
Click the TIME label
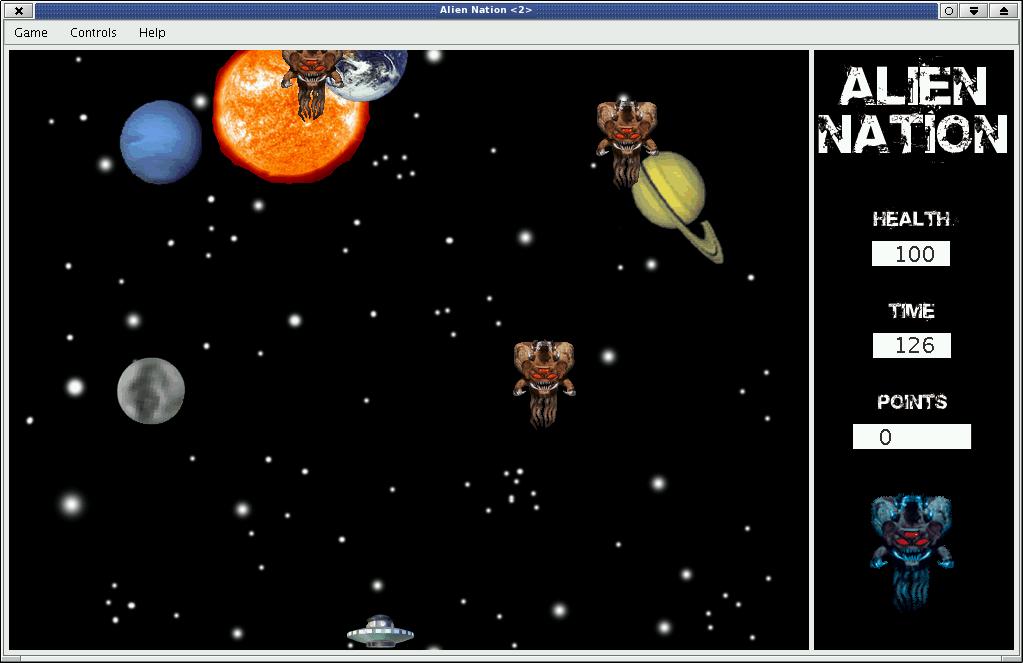911,311
